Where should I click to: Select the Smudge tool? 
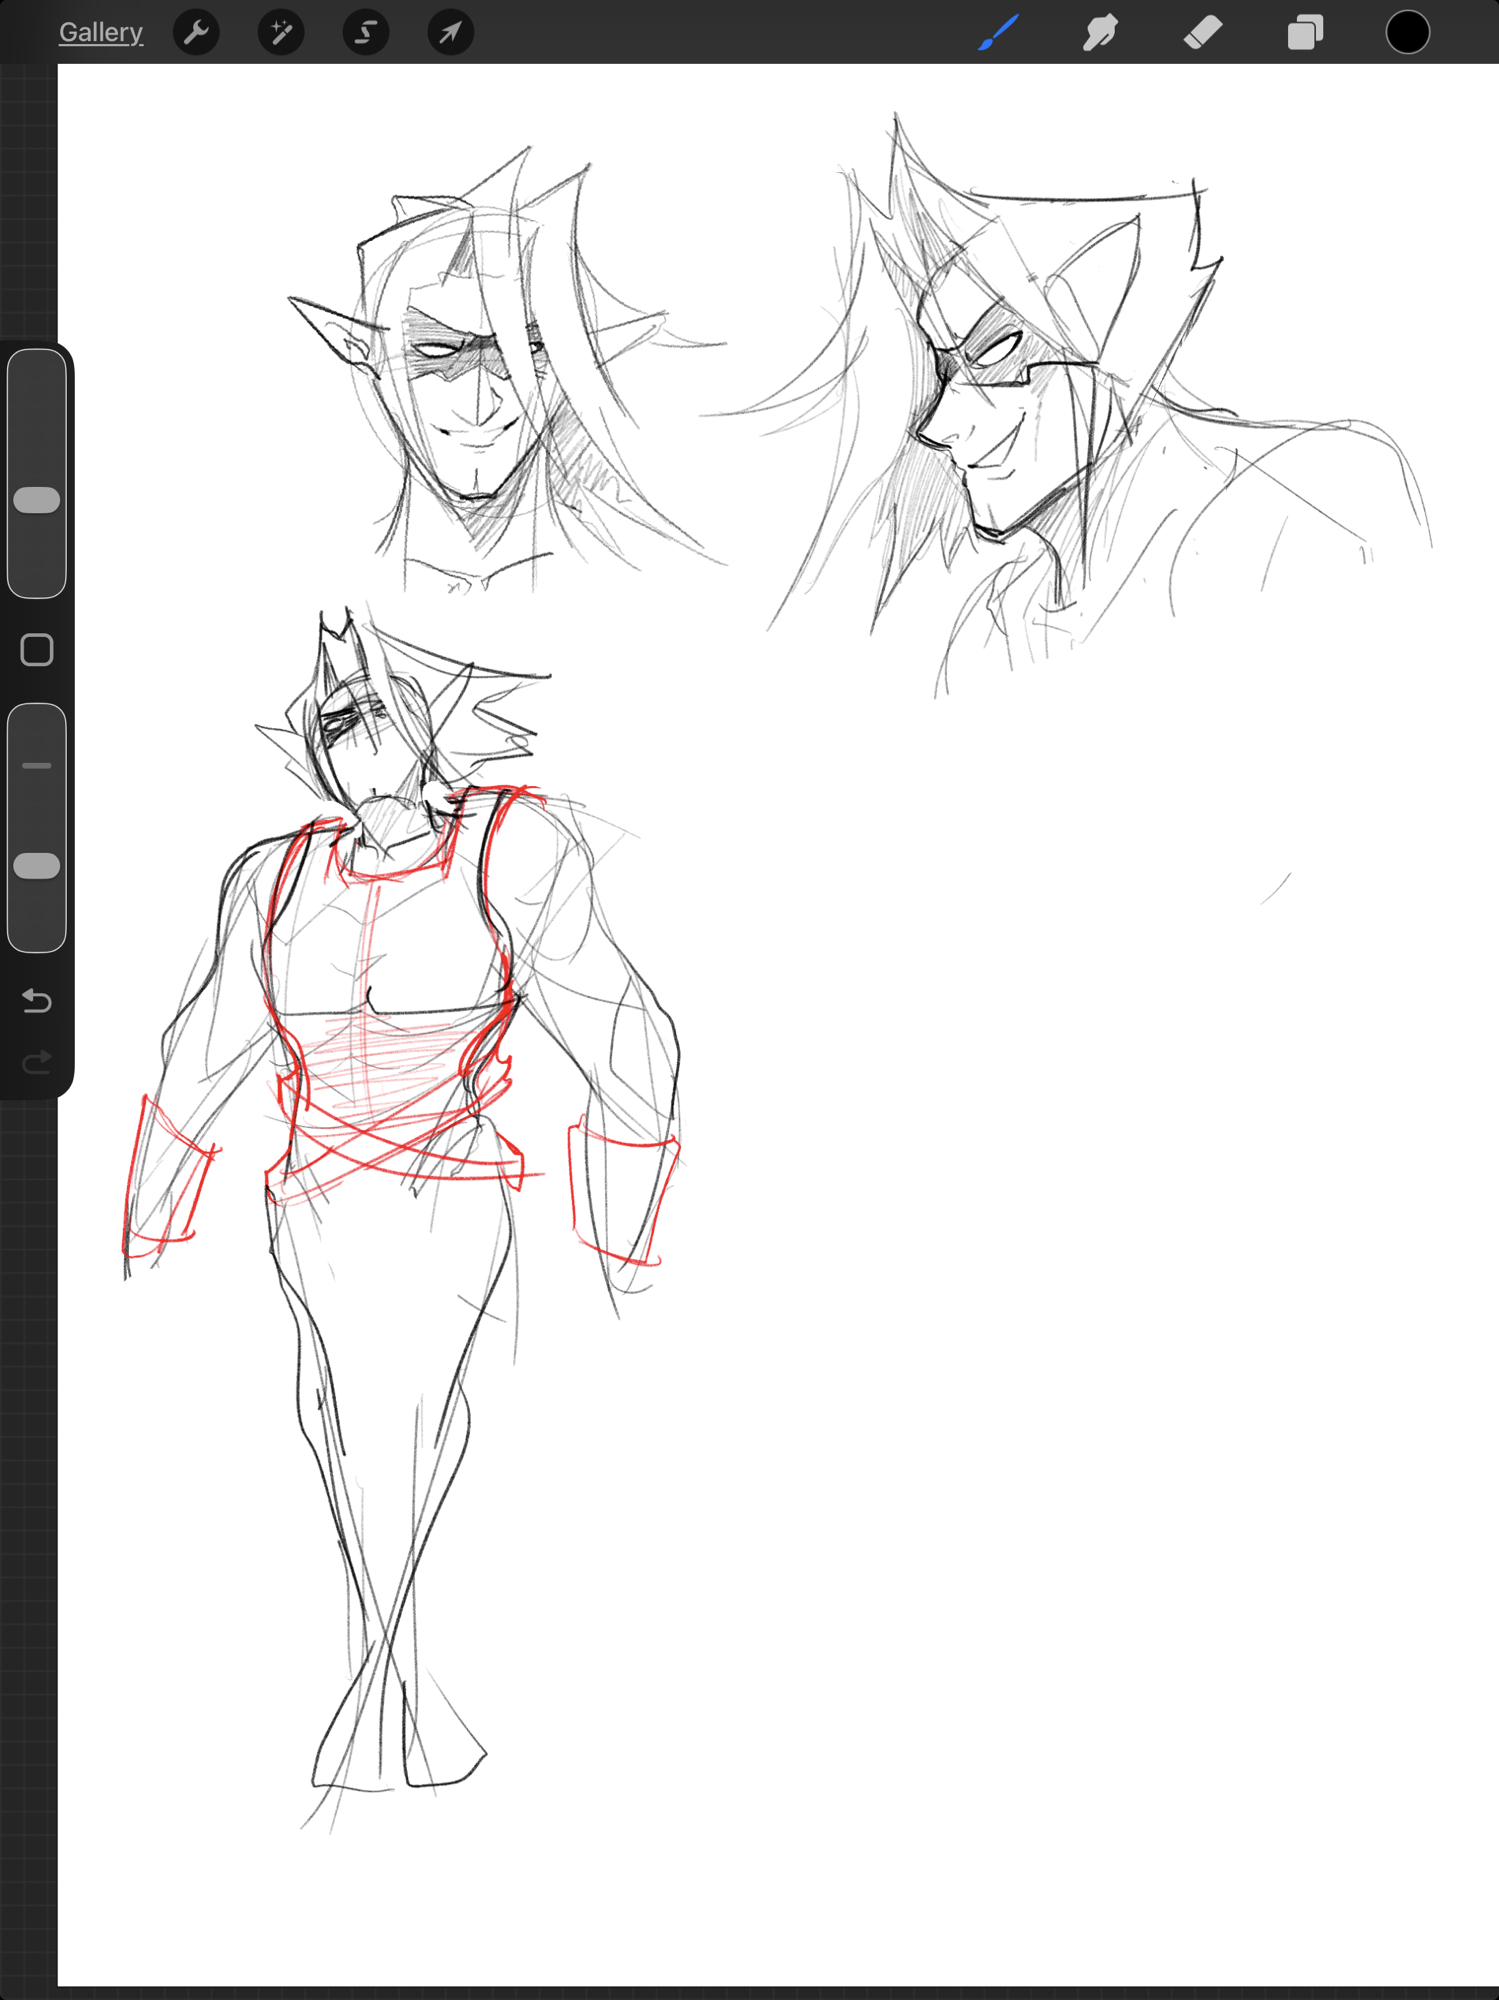coord(1100,33)
